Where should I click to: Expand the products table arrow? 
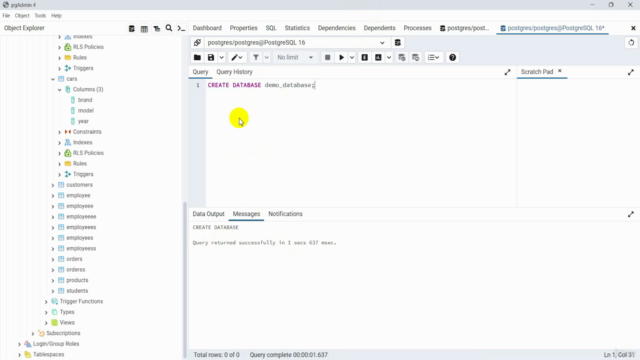[x=53, y=281]
